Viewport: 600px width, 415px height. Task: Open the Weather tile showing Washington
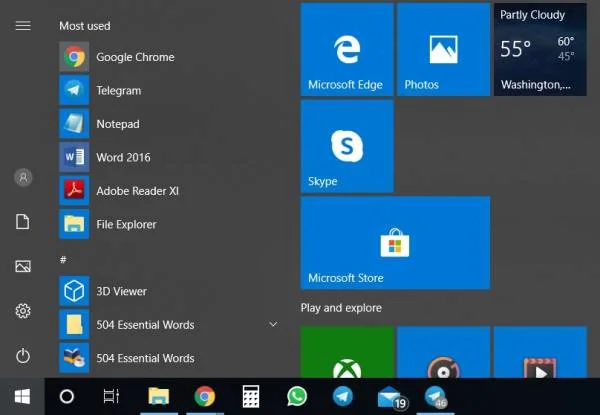click(540, 49)
